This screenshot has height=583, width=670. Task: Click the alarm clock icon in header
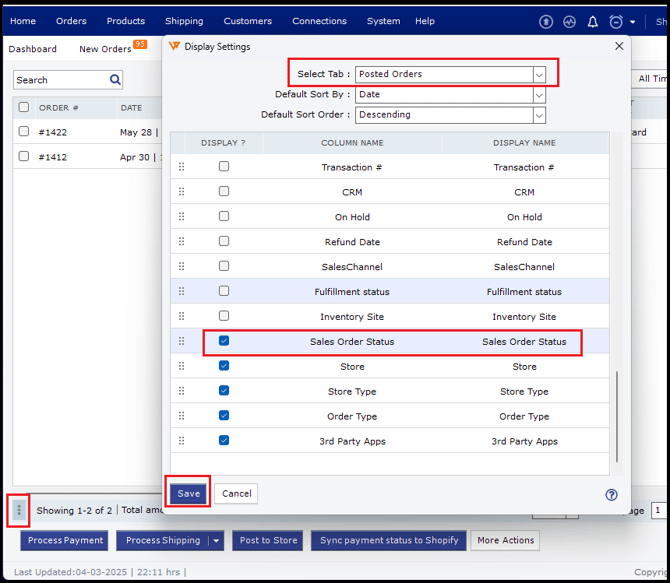(616, 21)
